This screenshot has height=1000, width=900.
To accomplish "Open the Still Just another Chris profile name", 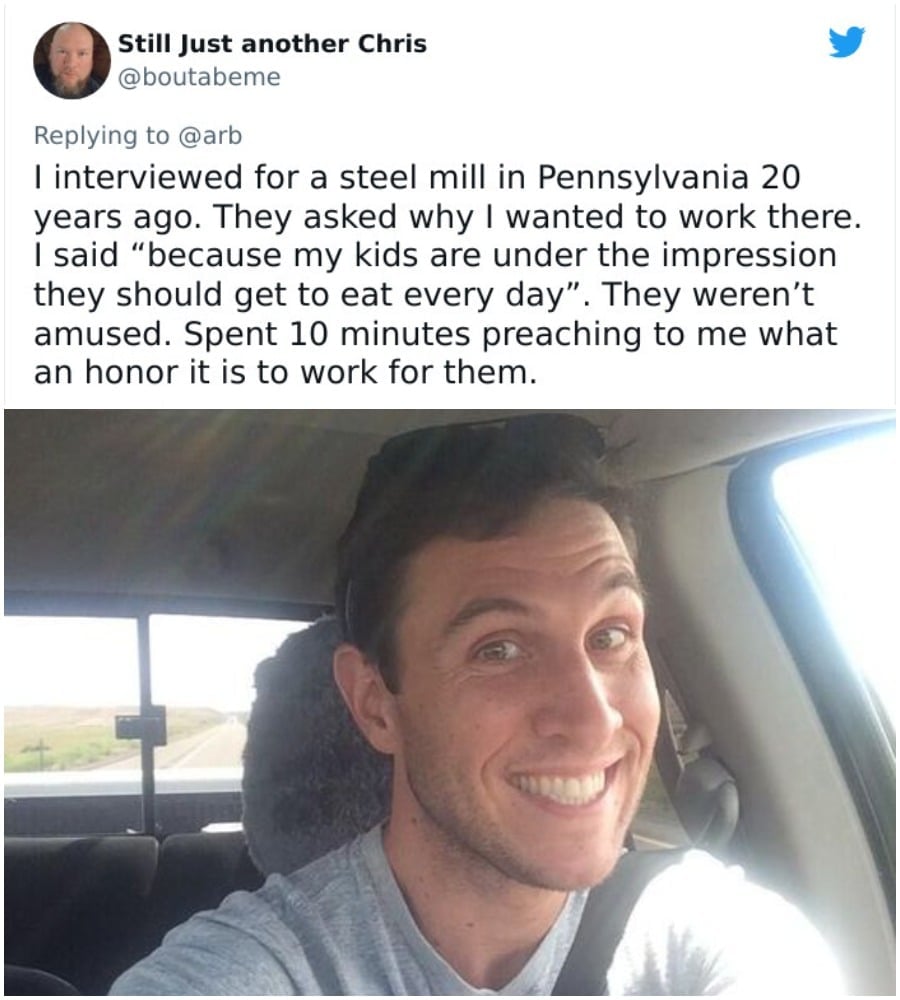I will [272, 43].
